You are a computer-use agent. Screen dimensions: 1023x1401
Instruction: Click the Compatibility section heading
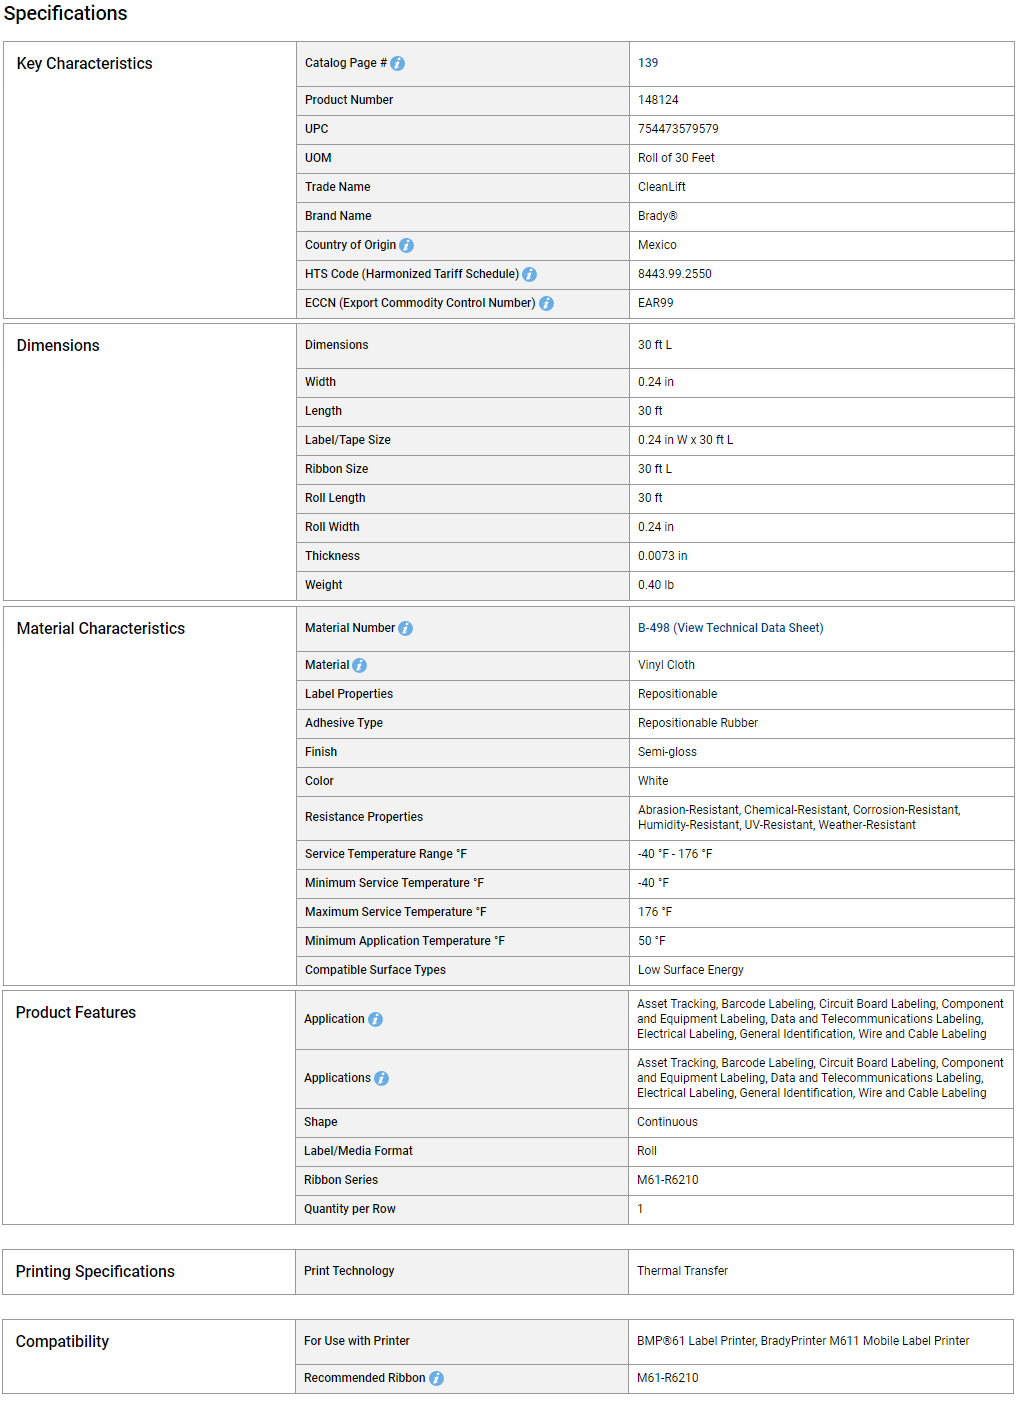pyautogui.click(x=62, y=1342)
